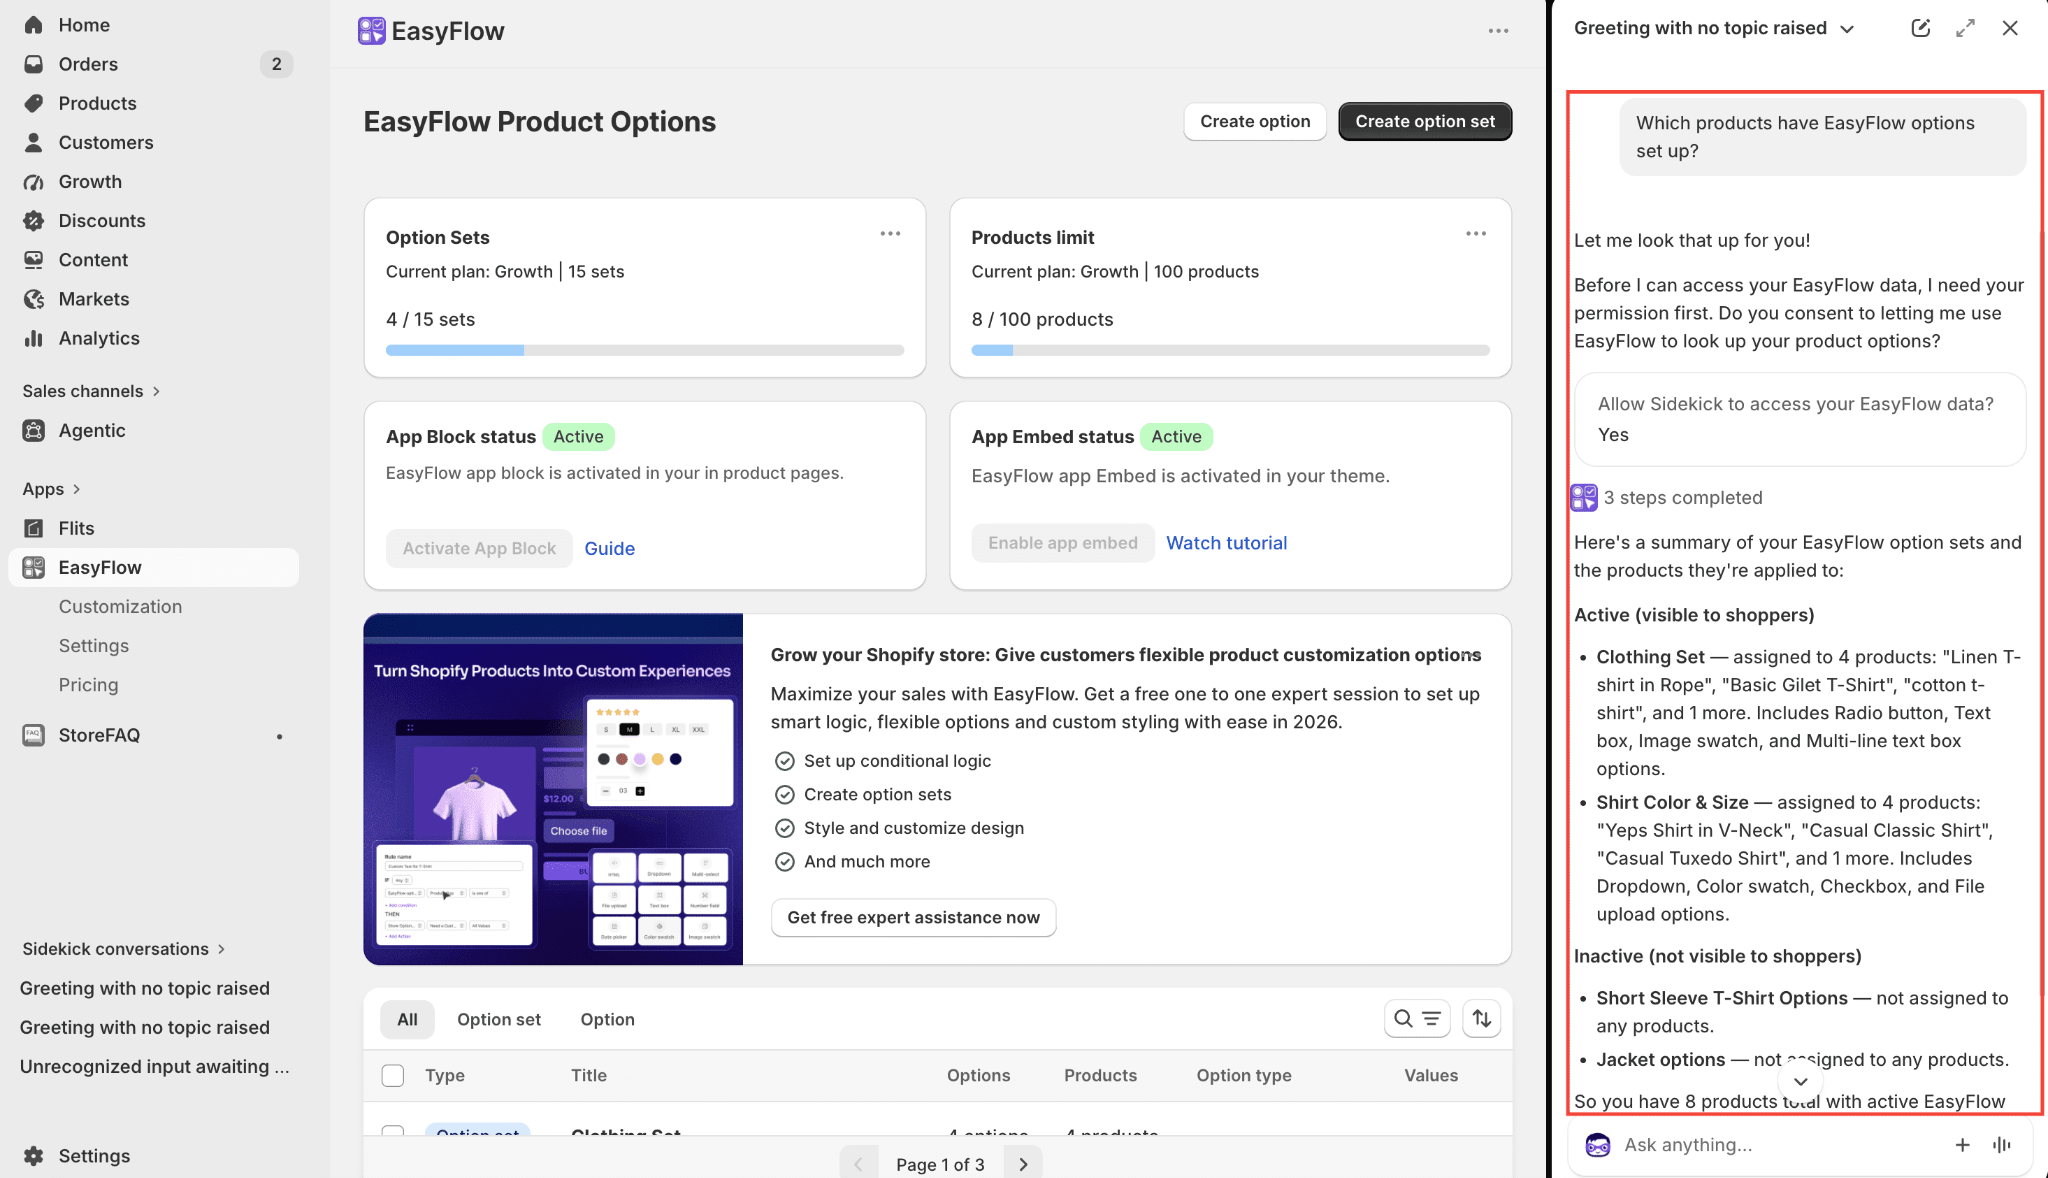Click the Ask anything input field
This screenshot has width=2048, height=1178.
coord(1780,1145)
